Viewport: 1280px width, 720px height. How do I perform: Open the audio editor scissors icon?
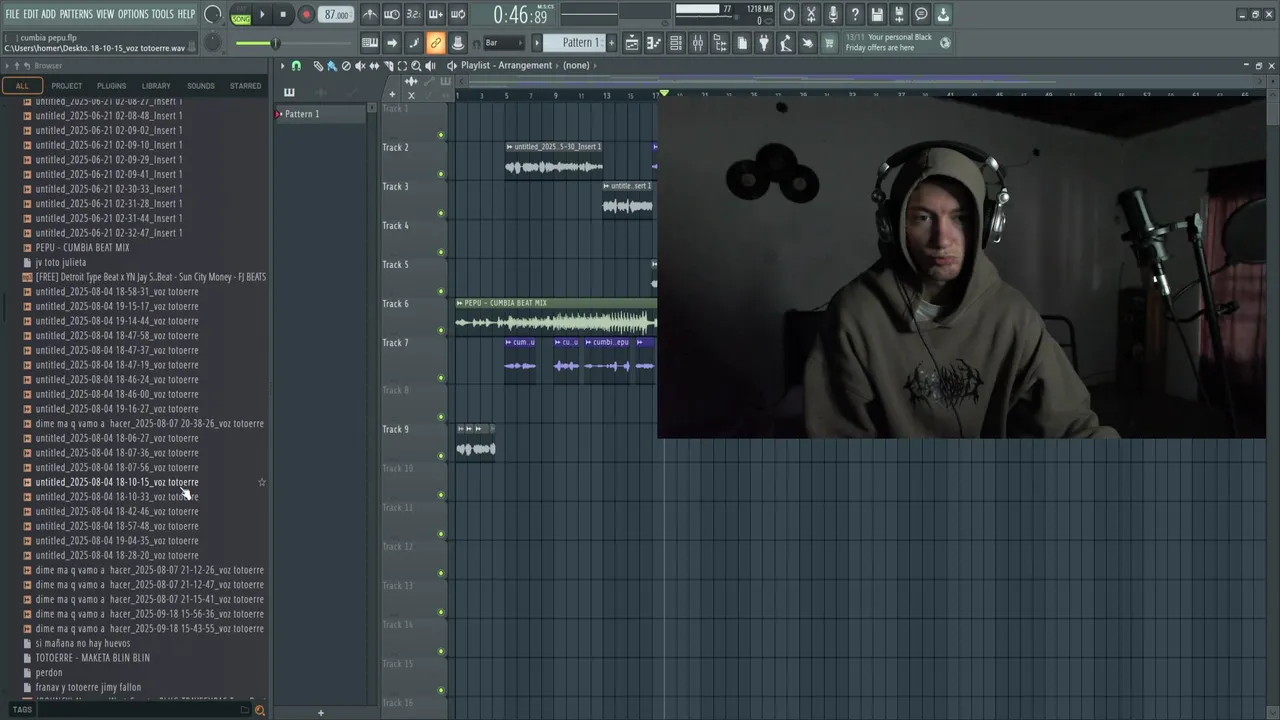point(811,14)
